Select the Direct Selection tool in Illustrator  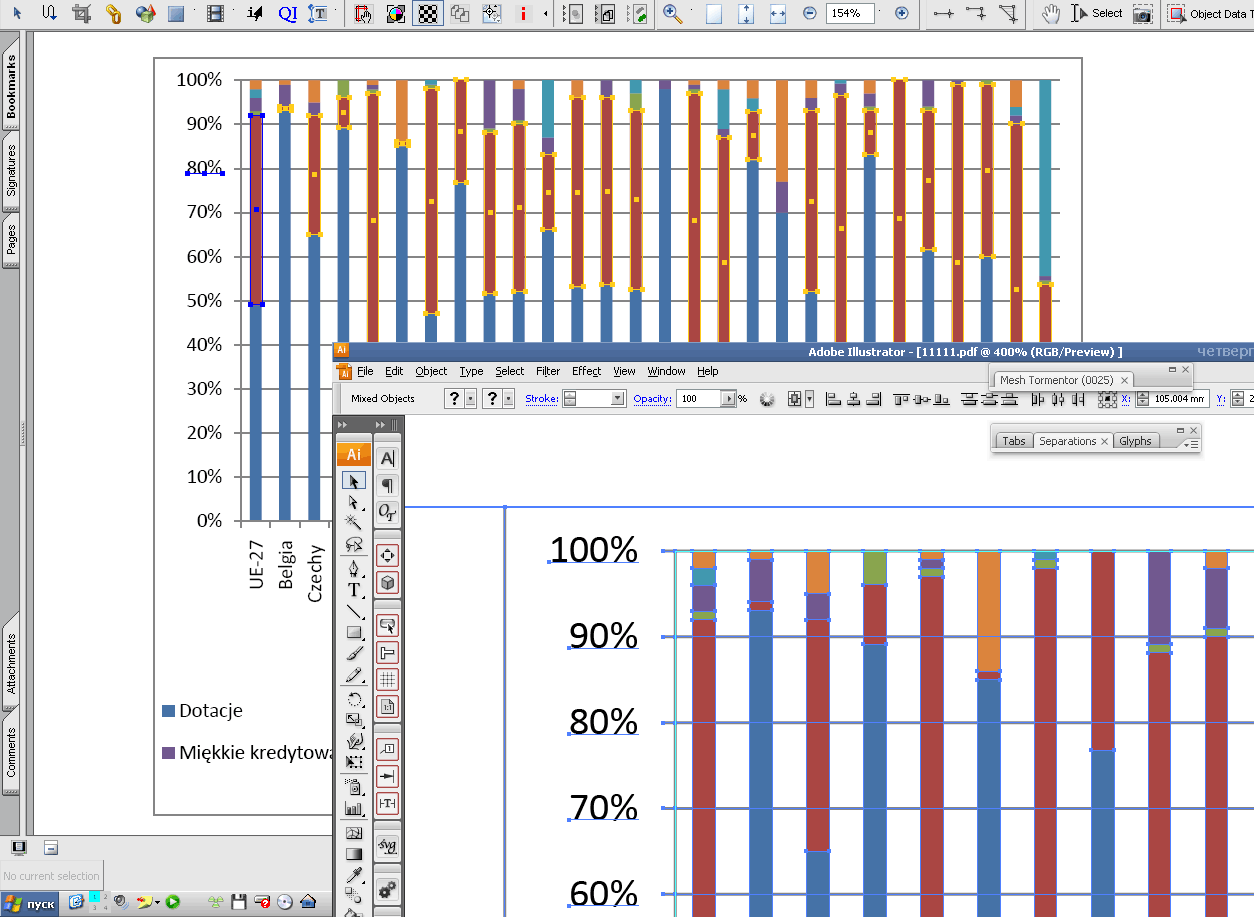353,502
